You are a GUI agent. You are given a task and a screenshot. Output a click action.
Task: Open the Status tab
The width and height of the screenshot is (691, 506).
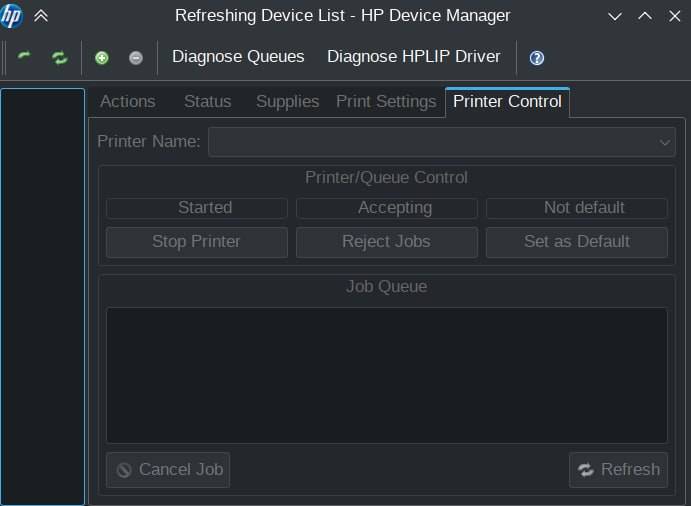coord(207,101)
